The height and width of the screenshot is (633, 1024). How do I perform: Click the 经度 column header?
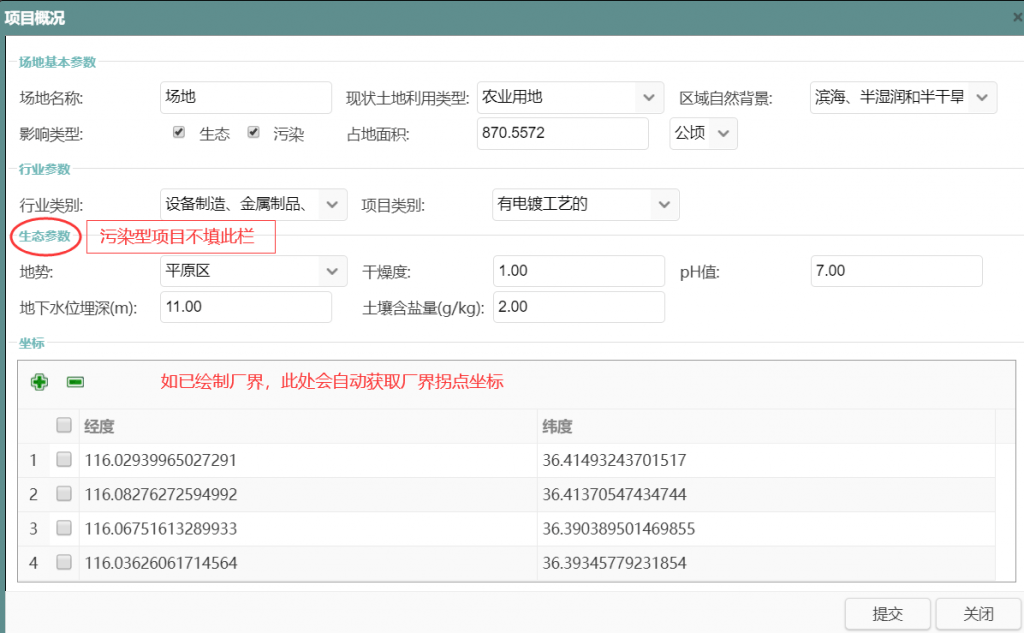[300, 427]
